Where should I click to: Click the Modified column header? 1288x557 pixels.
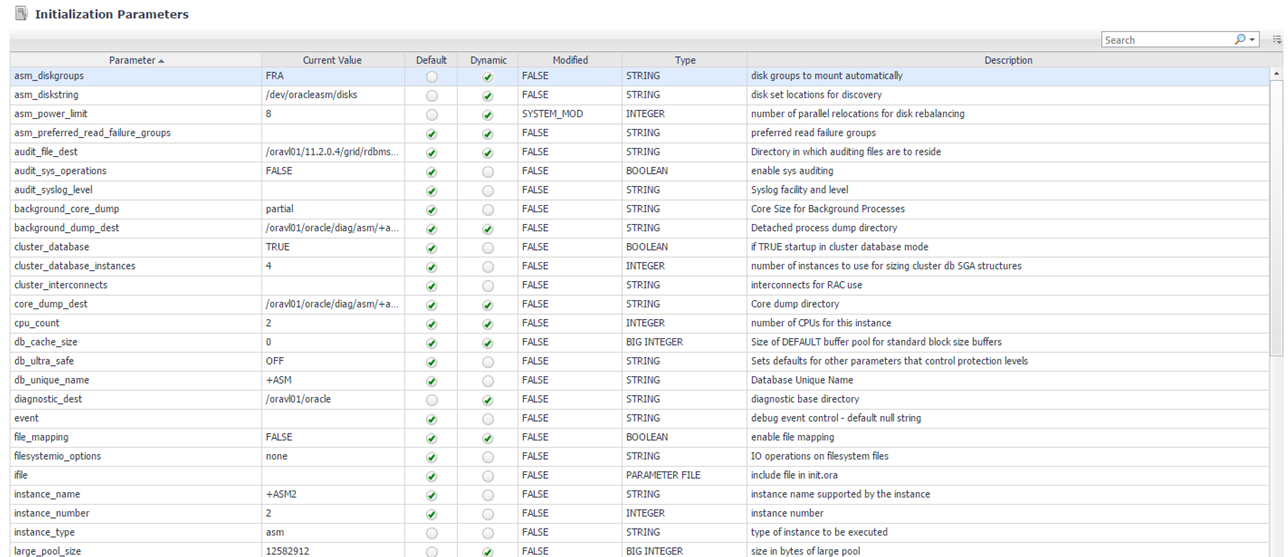pos(570,60)
